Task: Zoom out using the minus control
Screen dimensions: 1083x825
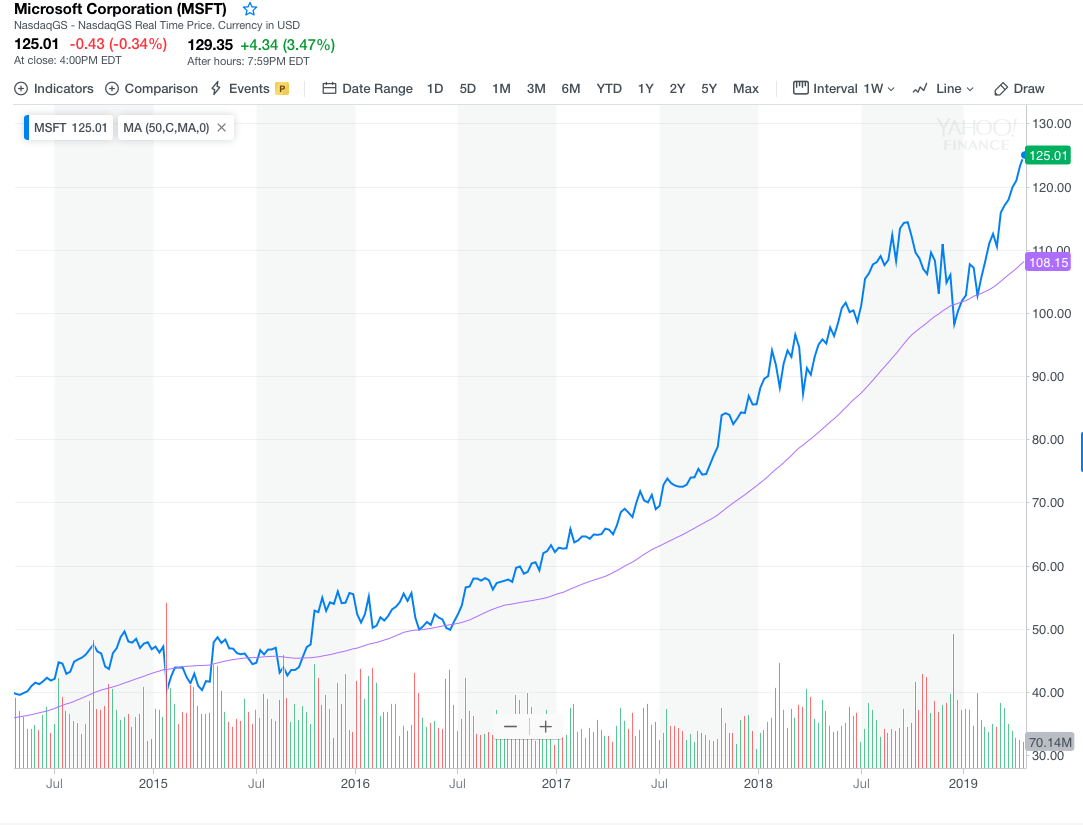Action: tap(510, 726)
